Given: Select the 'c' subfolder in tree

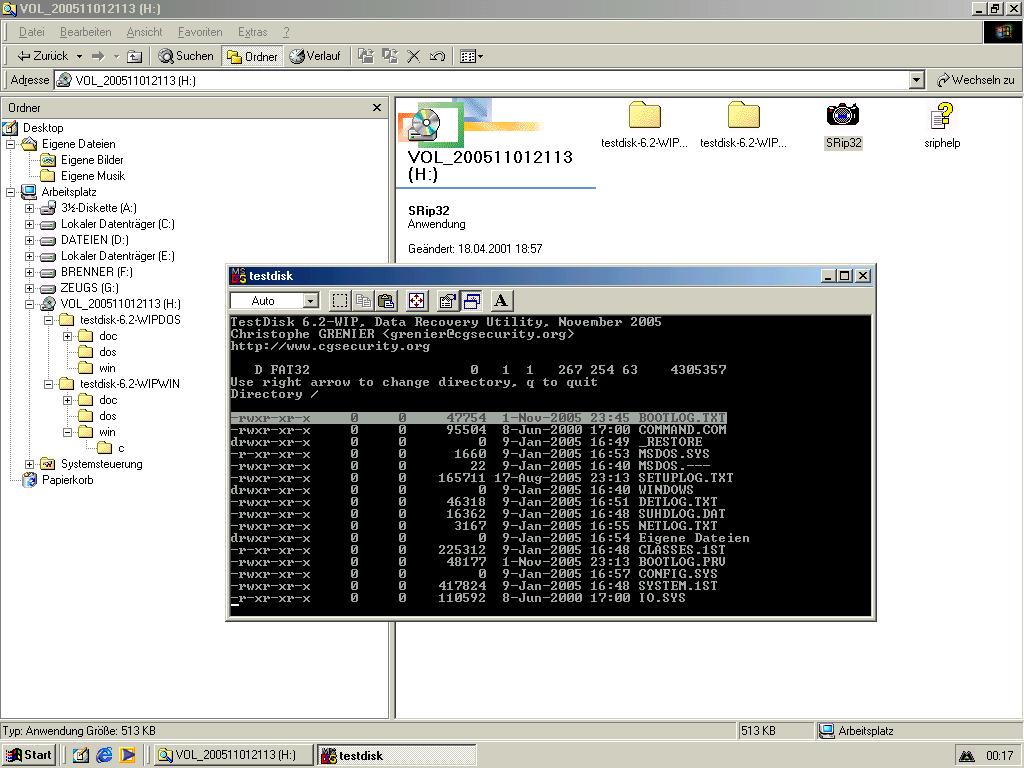Looking at the screenshot, I should tap(121, 448).
